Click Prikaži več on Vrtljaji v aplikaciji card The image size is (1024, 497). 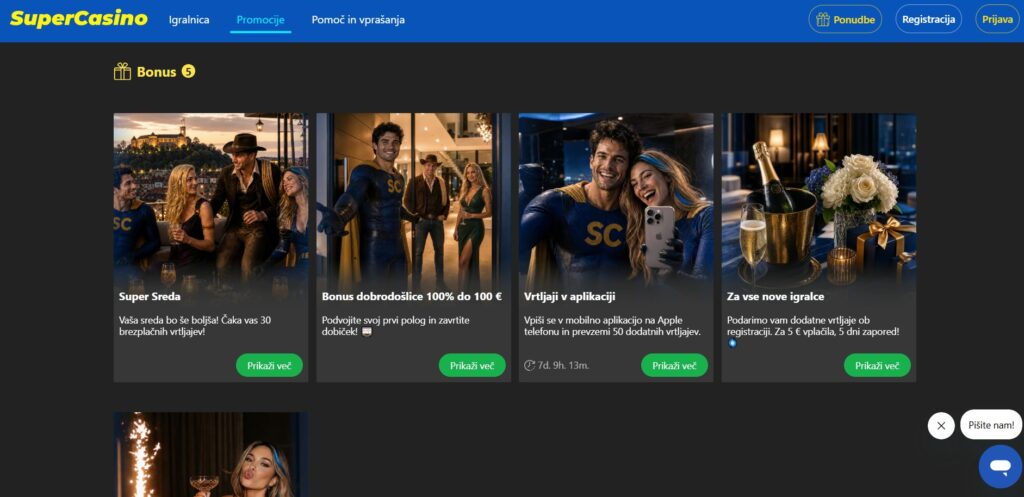[x=675, y=365]
